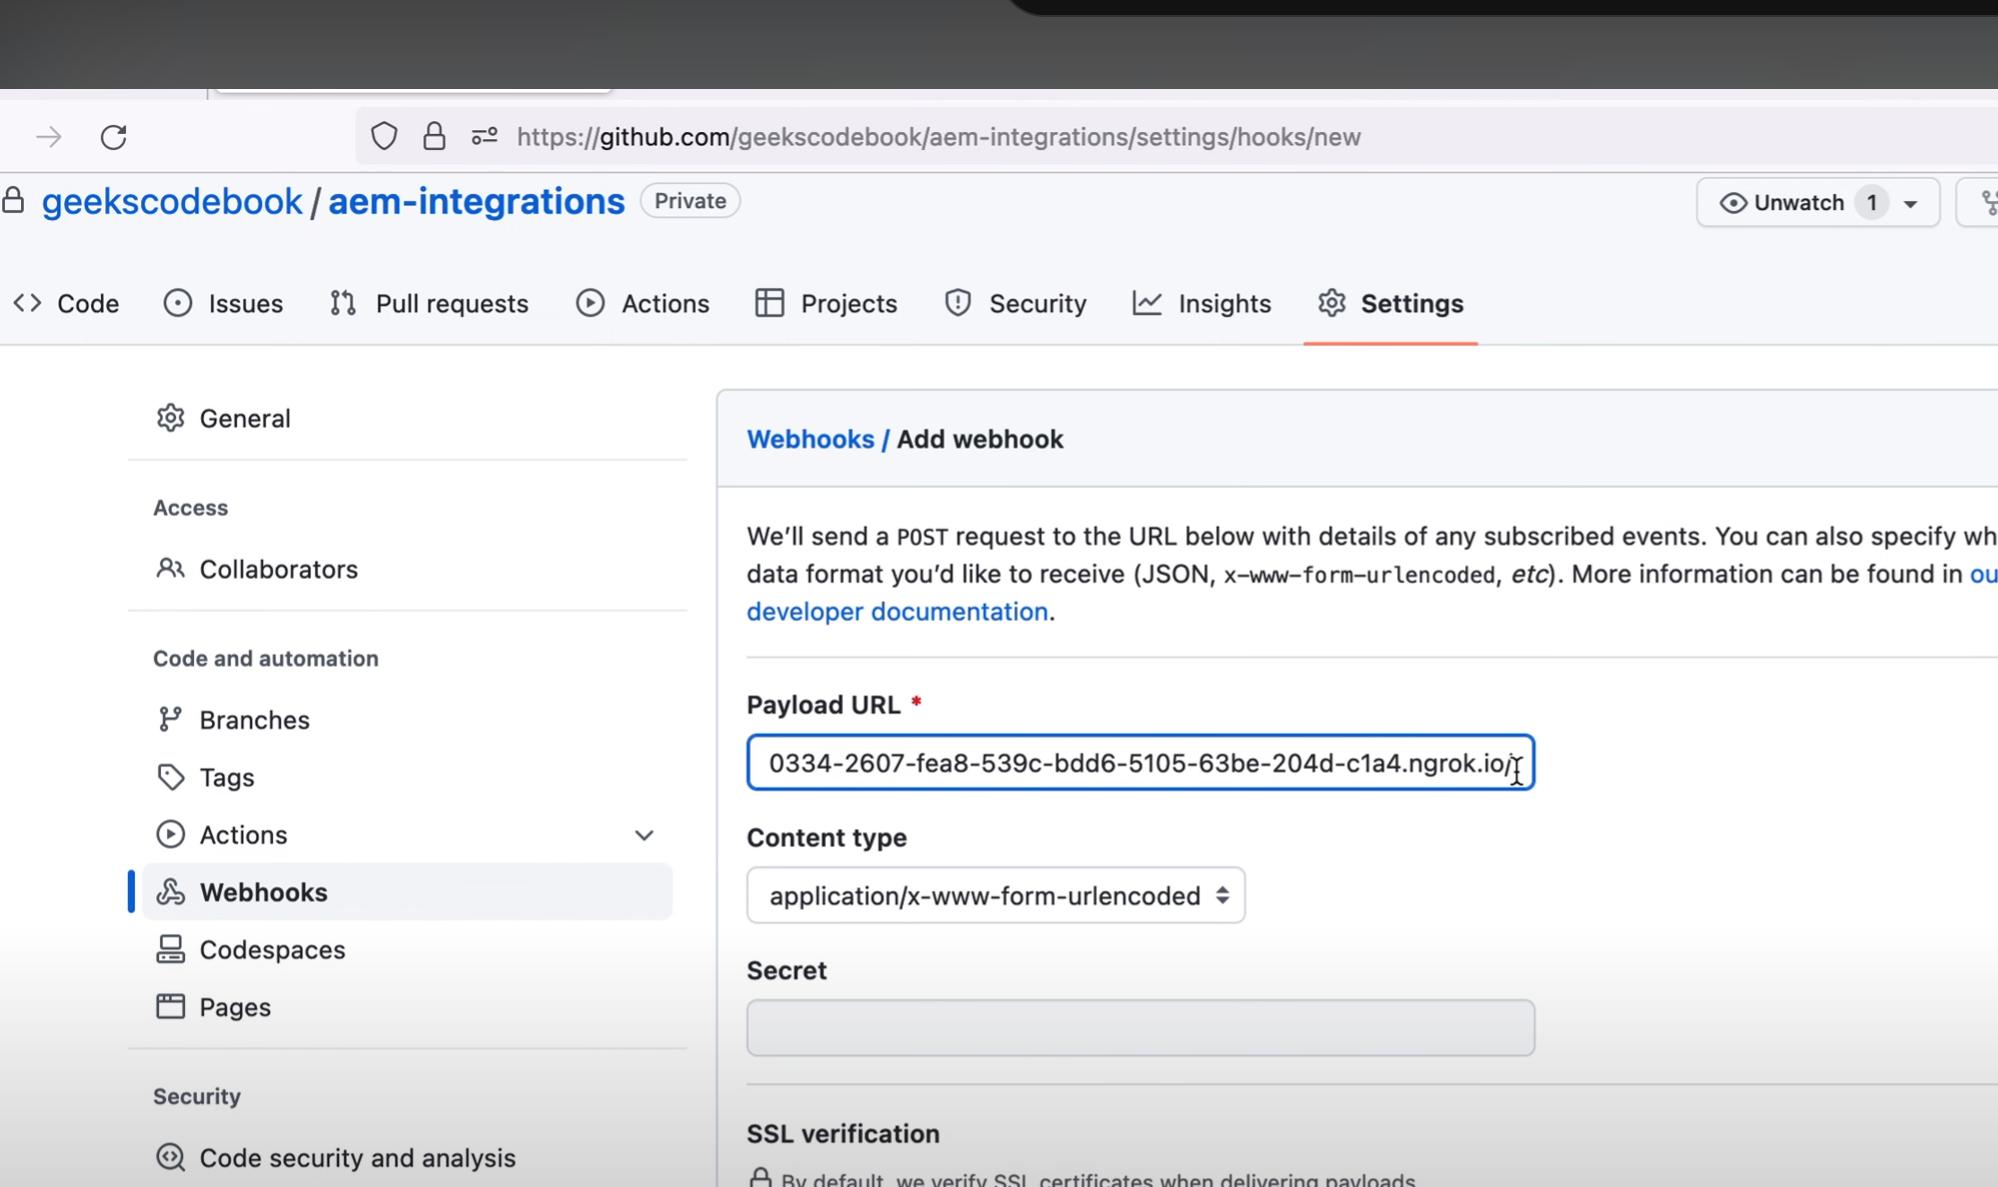Image resolution: width=1998 pixels, height=1187 pixels.
Task: Click the SSL verification heading
Action: pos(843,1134)
